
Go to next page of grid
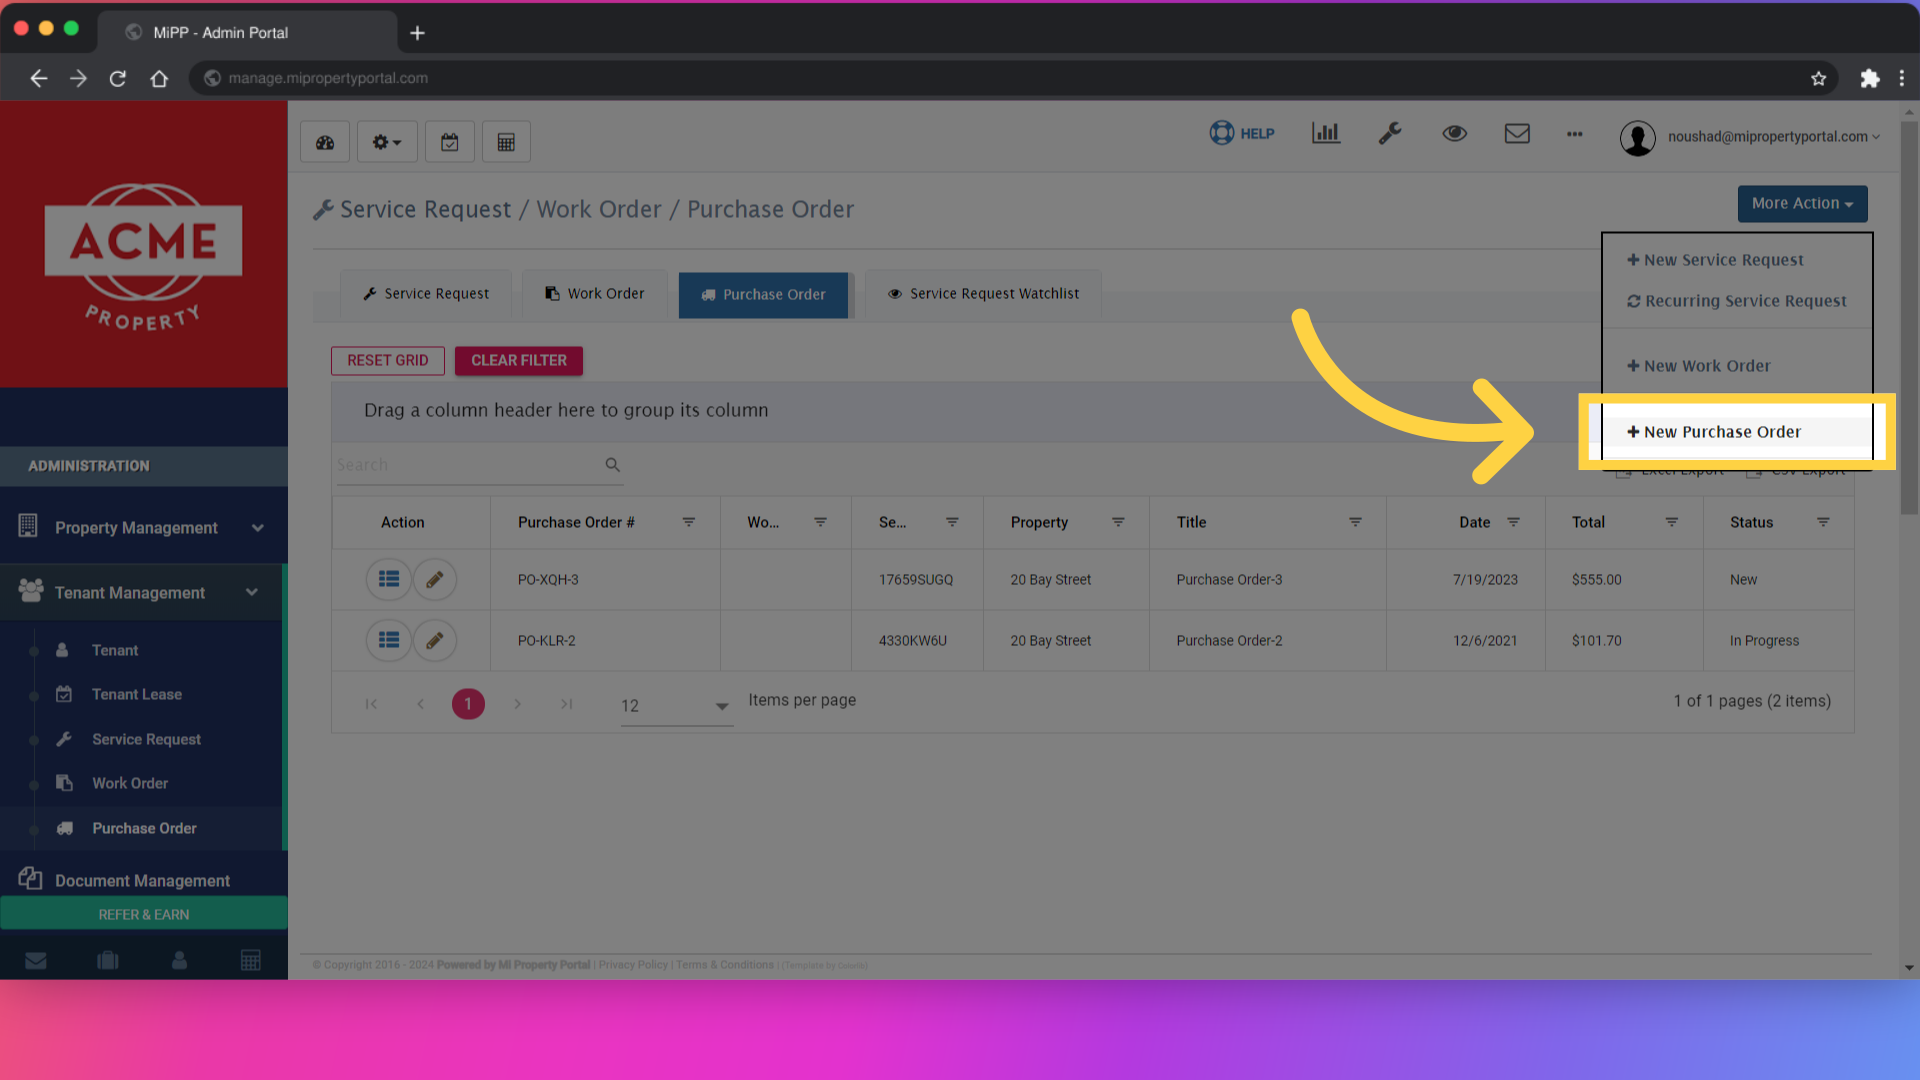pos(517,704)
